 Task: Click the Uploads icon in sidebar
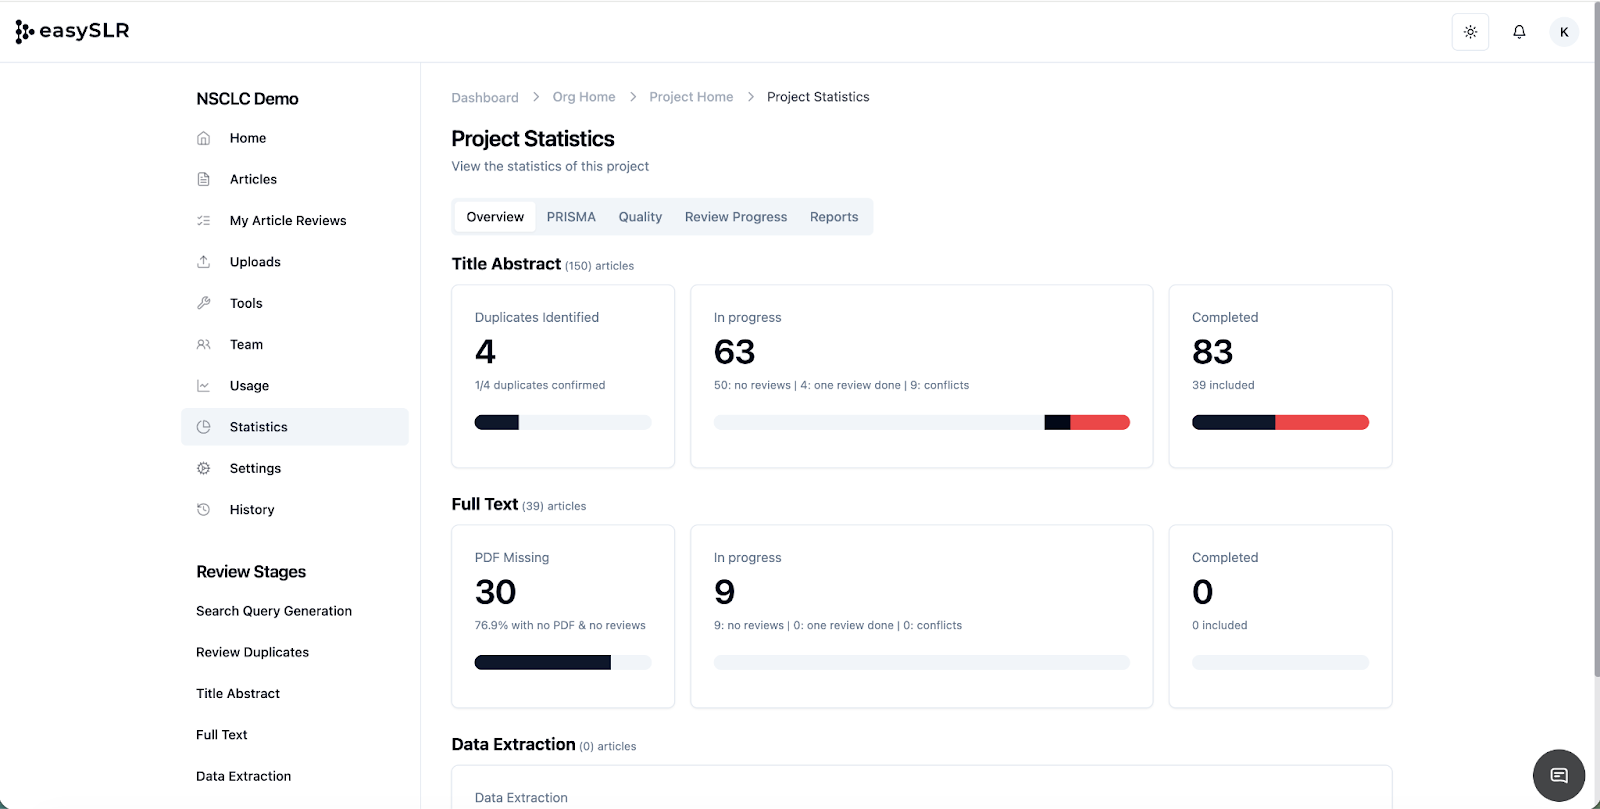[204, 262]
